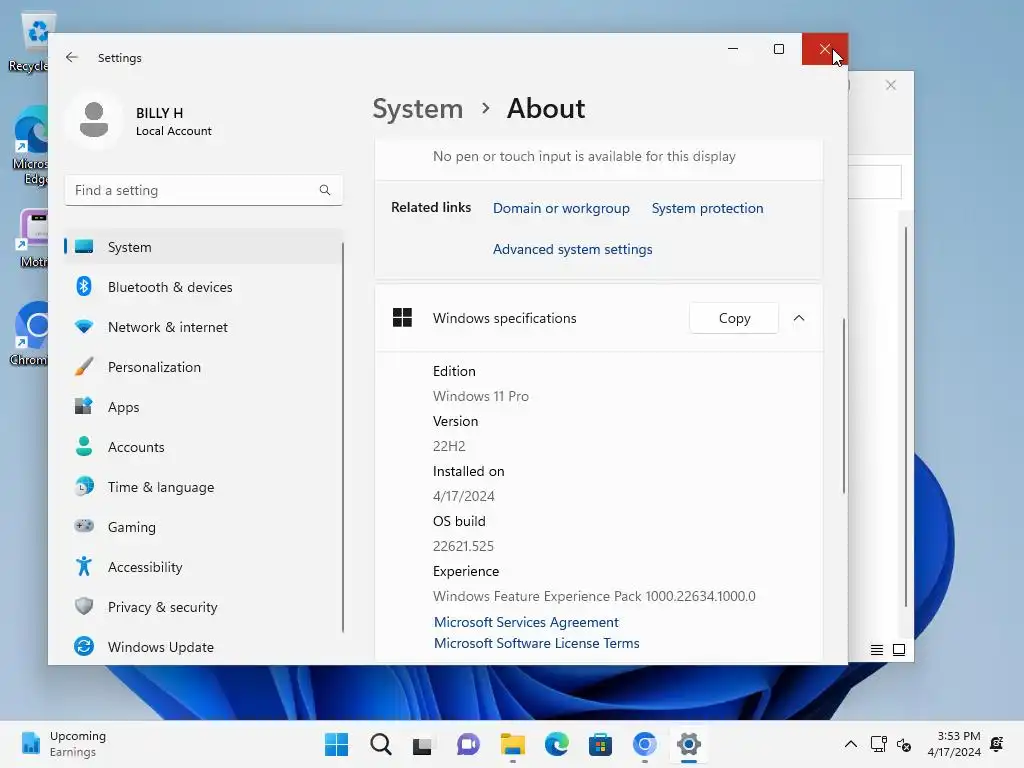1024x768 pixels.
Task: Copy the Windows specifications
Action: coord(734,318)
